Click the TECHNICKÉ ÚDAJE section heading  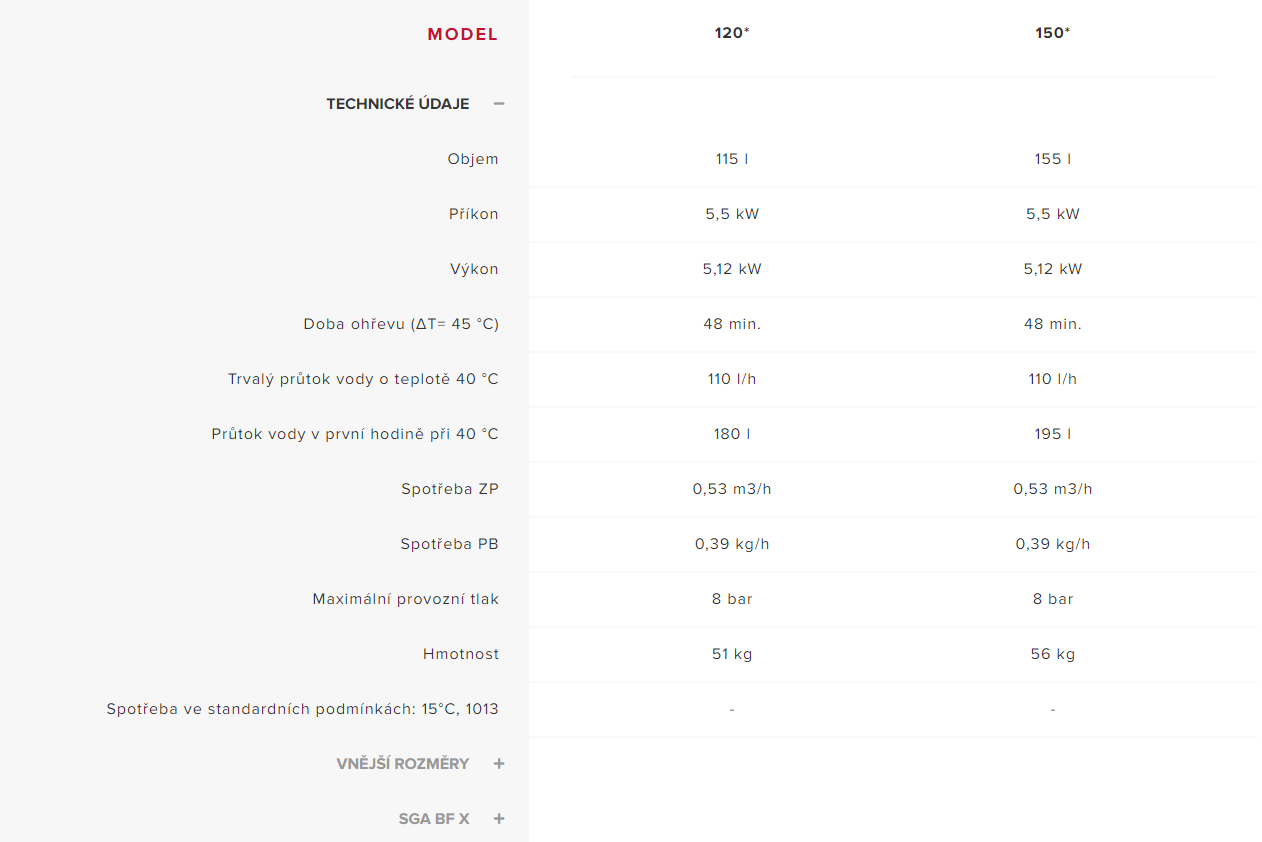pos(397,104)
